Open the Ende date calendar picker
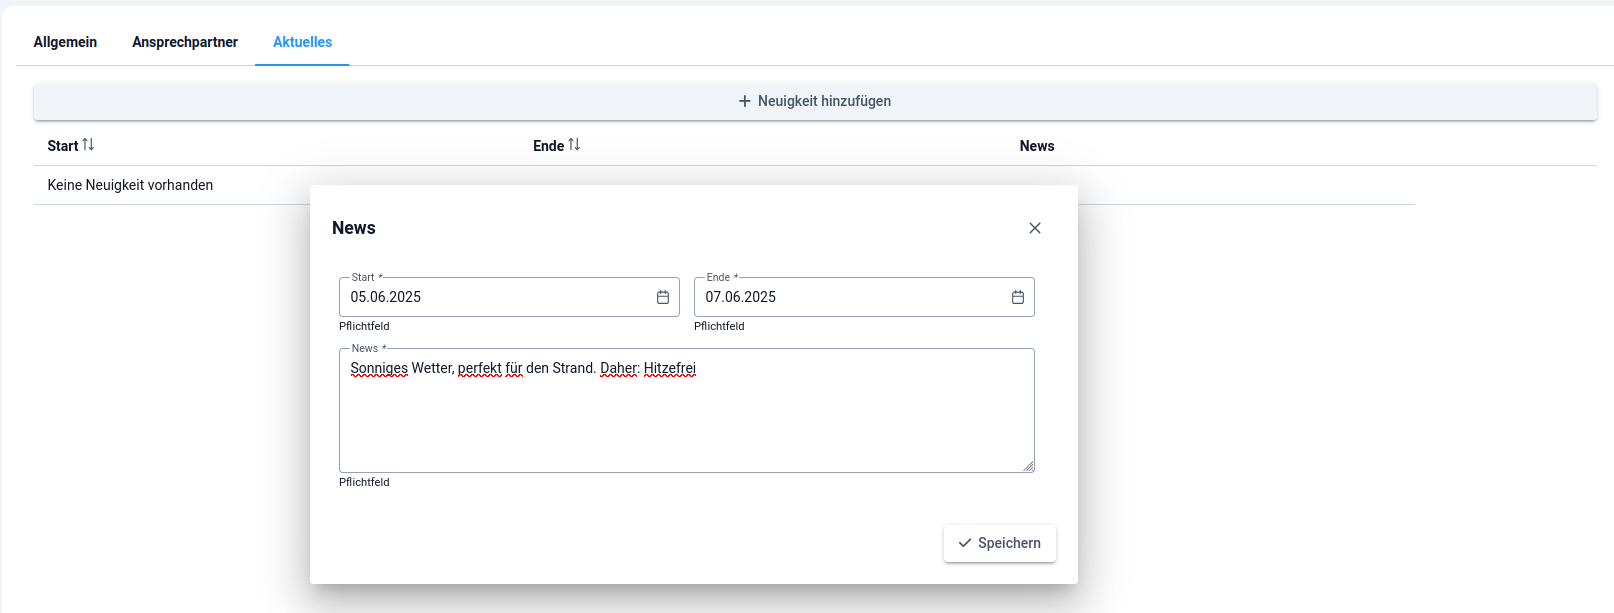The width and height of the screenshot is (1614, 613). click(x=1017, y=297)
